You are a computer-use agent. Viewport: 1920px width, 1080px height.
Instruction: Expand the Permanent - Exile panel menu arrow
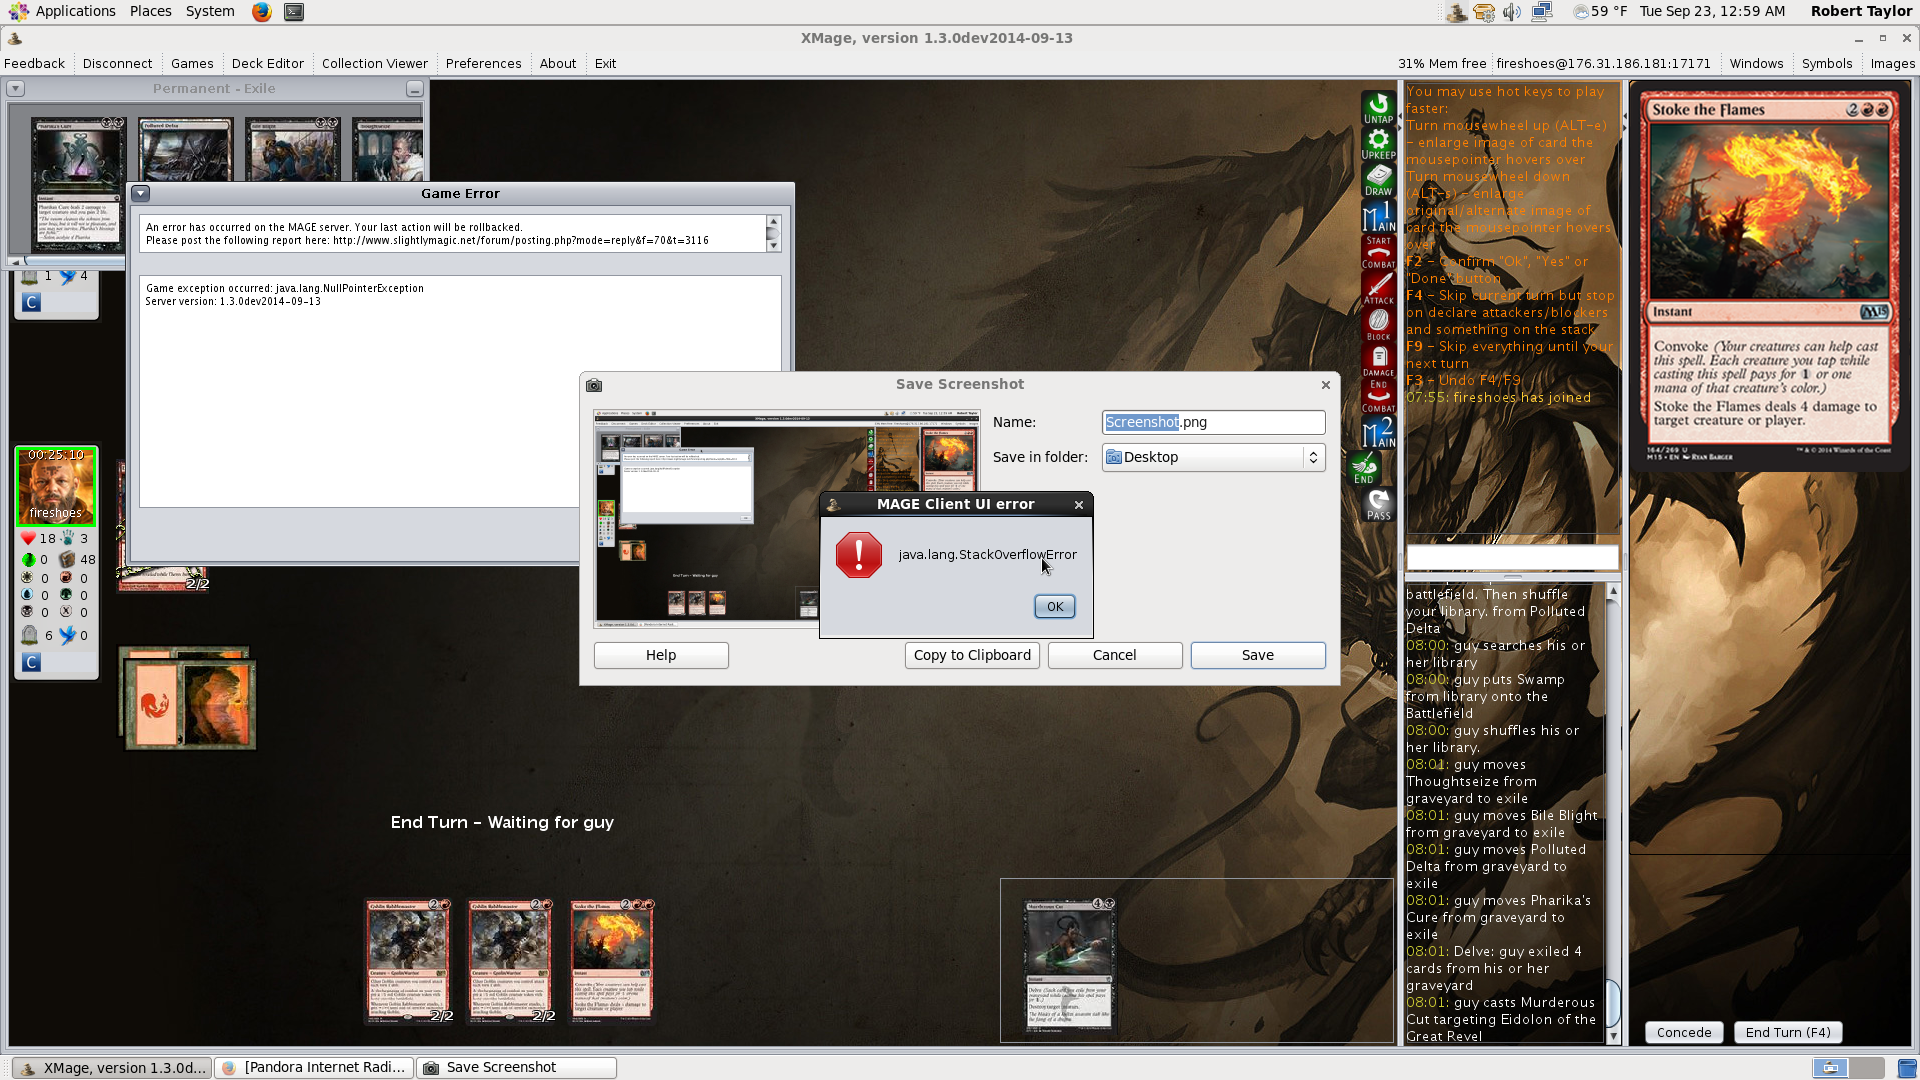(x=15, y=89)
